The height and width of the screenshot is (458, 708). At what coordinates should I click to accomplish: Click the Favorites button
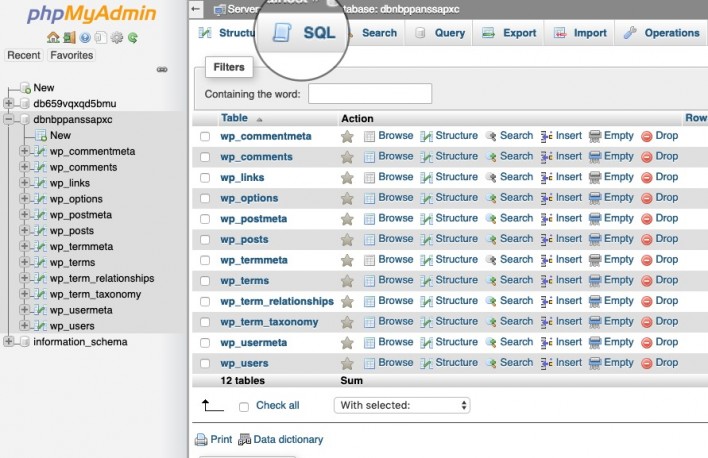pos(72,55)
